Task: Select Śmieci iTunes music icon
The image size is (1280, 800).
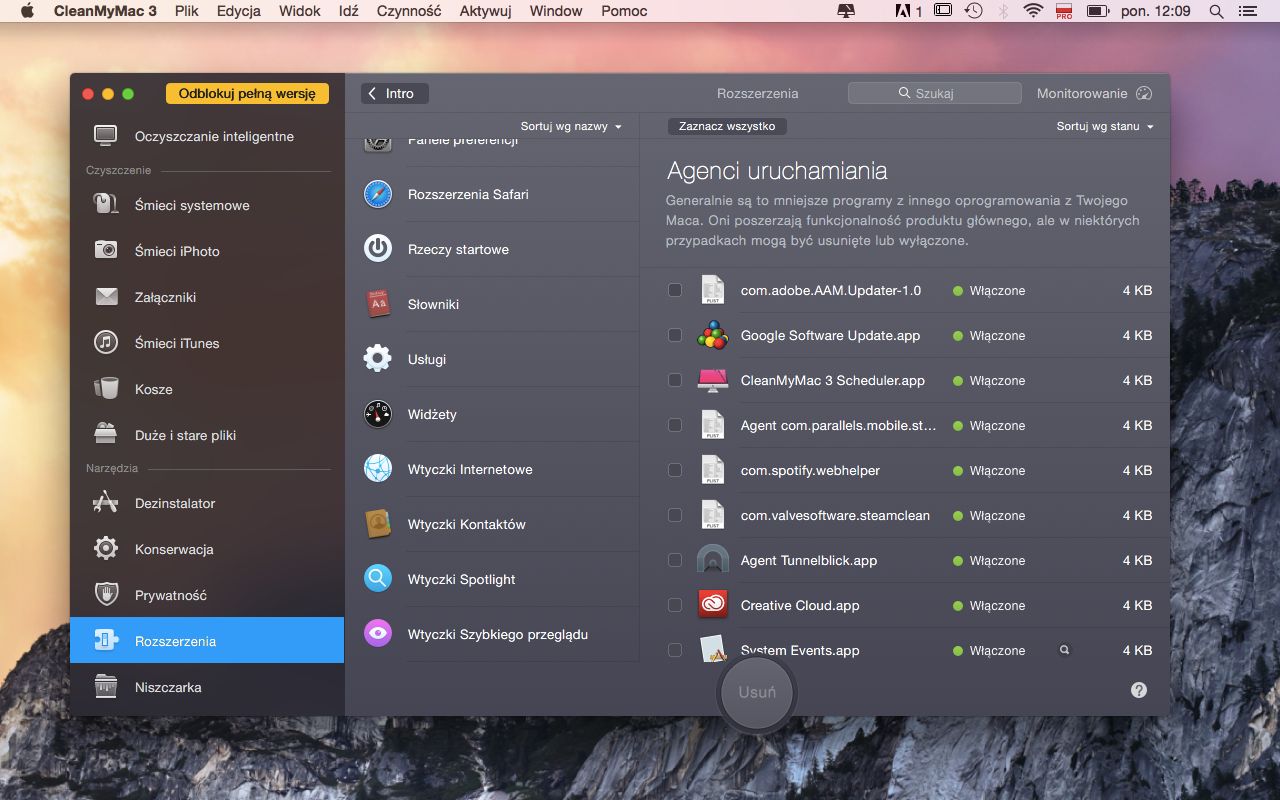Action: click(x=105, y=342)
